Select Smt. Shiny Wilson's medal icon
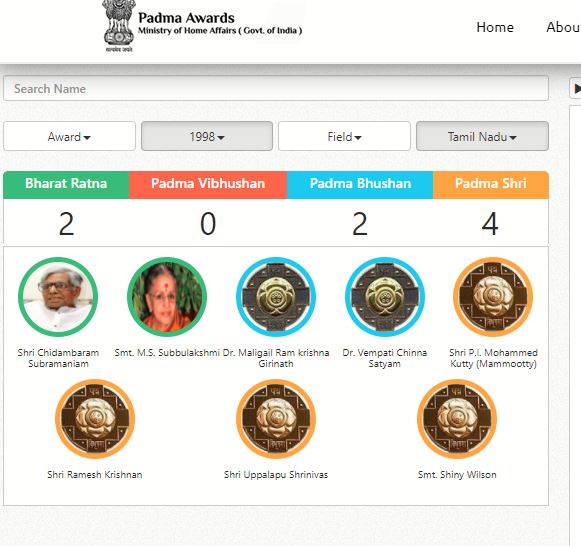Screen dimensions: 581x546 pos(457,419)
